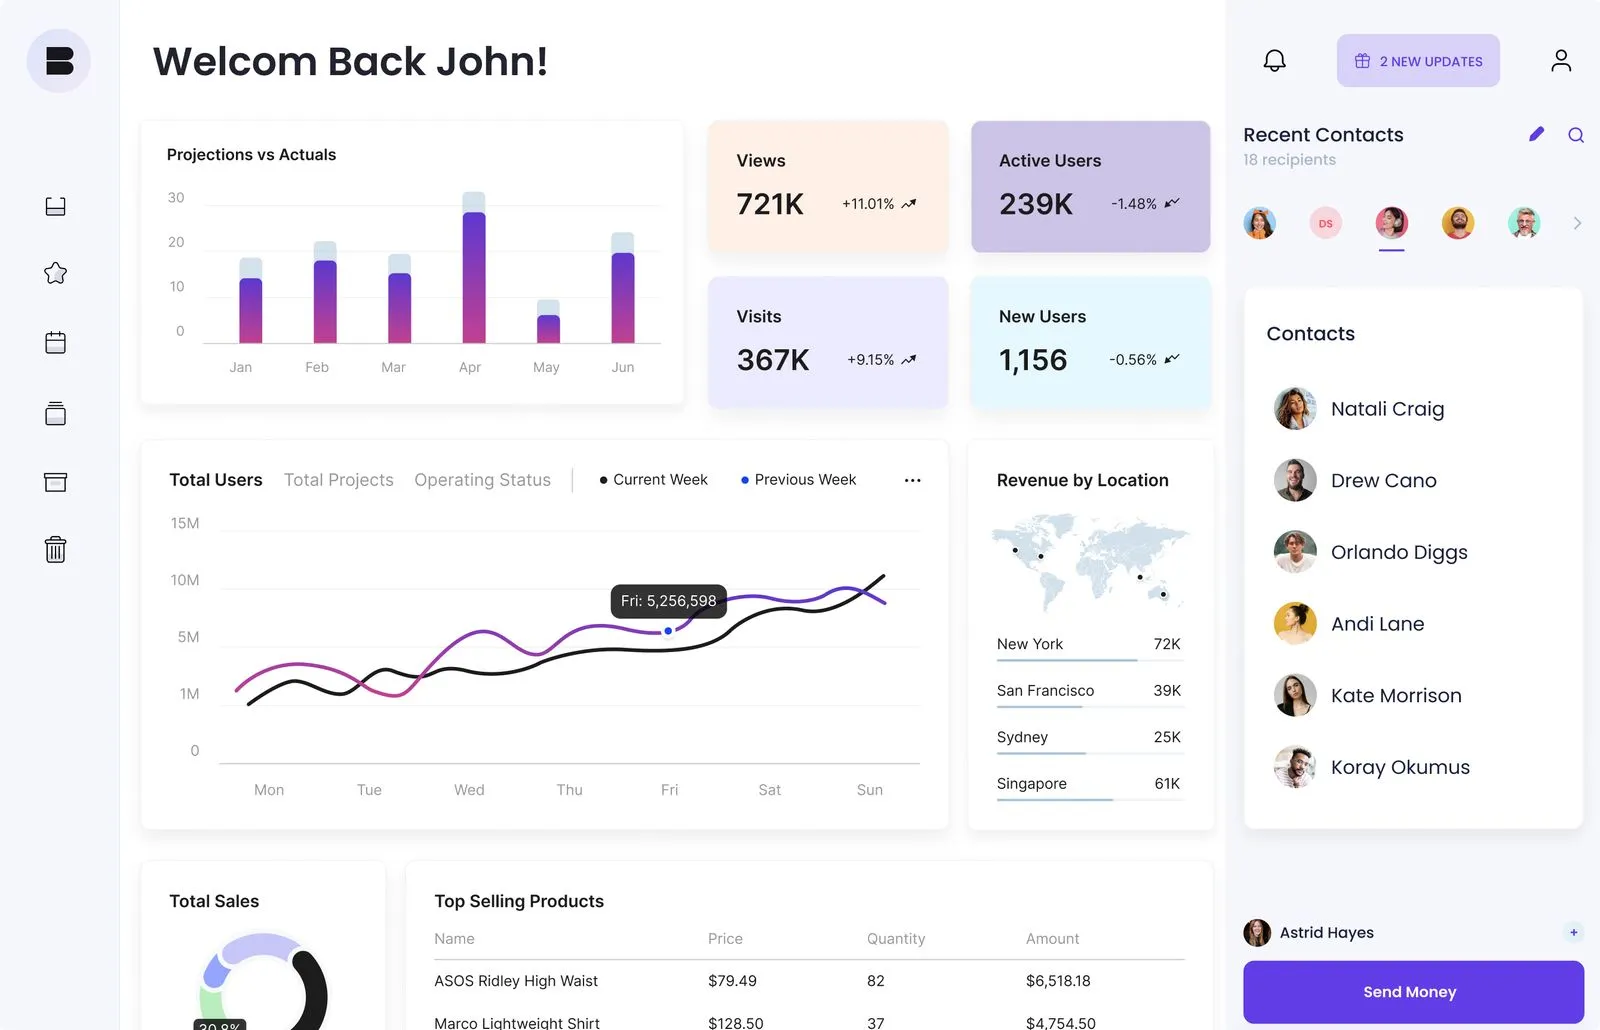This screenshot has width=1600, height=1030.
Task: Click the add icon beside Astrid Hayes
Action: pyautogui.click(x=1572, y=932)
